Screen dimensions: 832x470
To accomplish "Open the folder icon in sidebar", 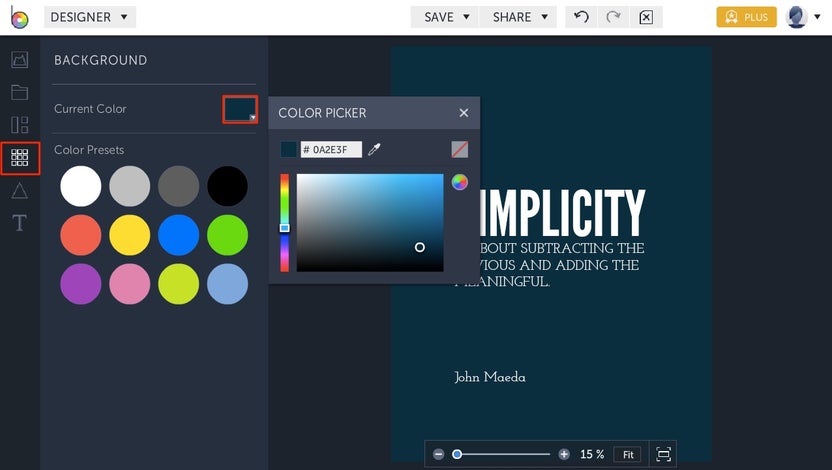I will [20, 92].
